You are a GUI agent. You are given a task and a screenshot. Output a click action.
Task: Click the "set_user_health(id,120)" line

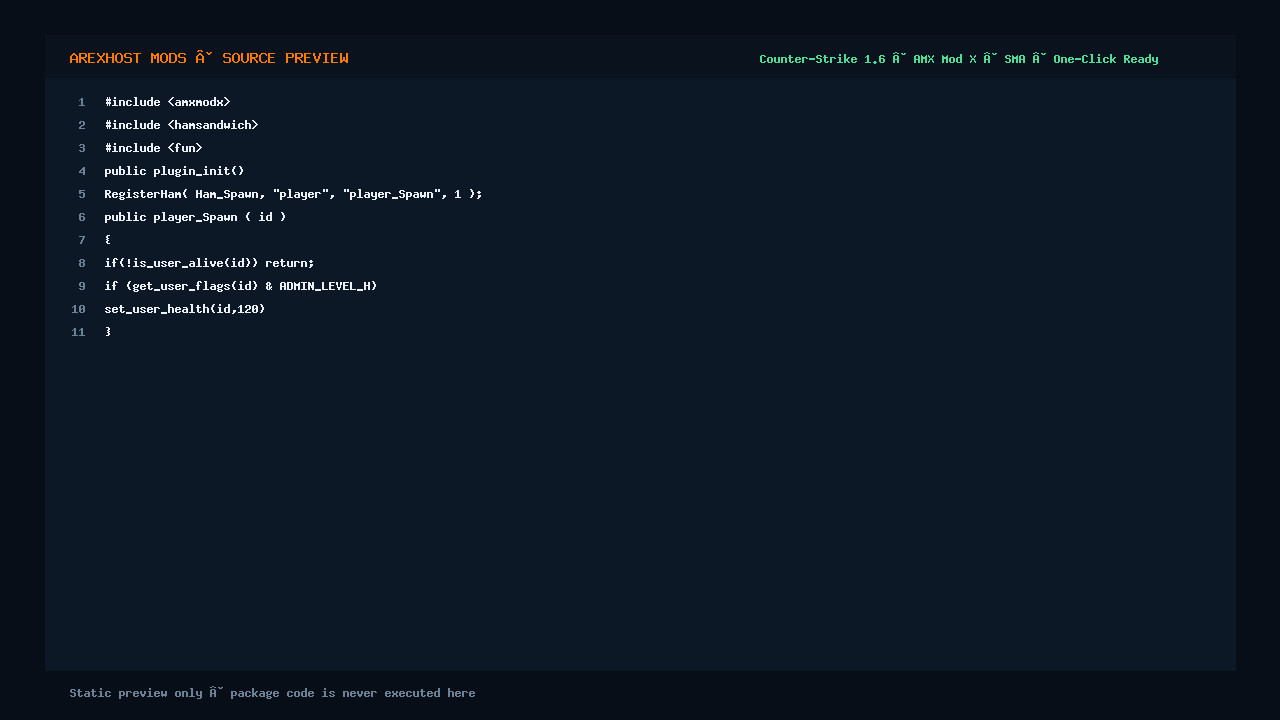click(x=185, y=309)
